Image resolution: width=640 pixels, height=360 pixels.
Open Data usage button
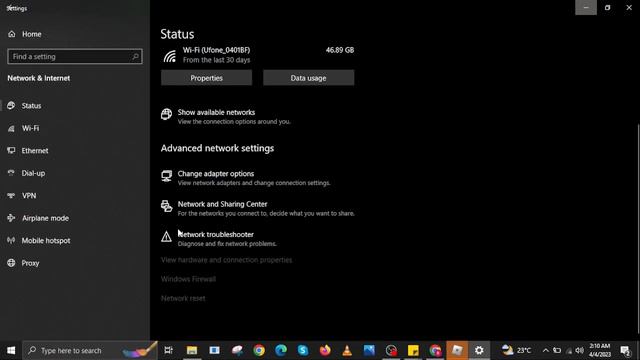pos(309,78)
